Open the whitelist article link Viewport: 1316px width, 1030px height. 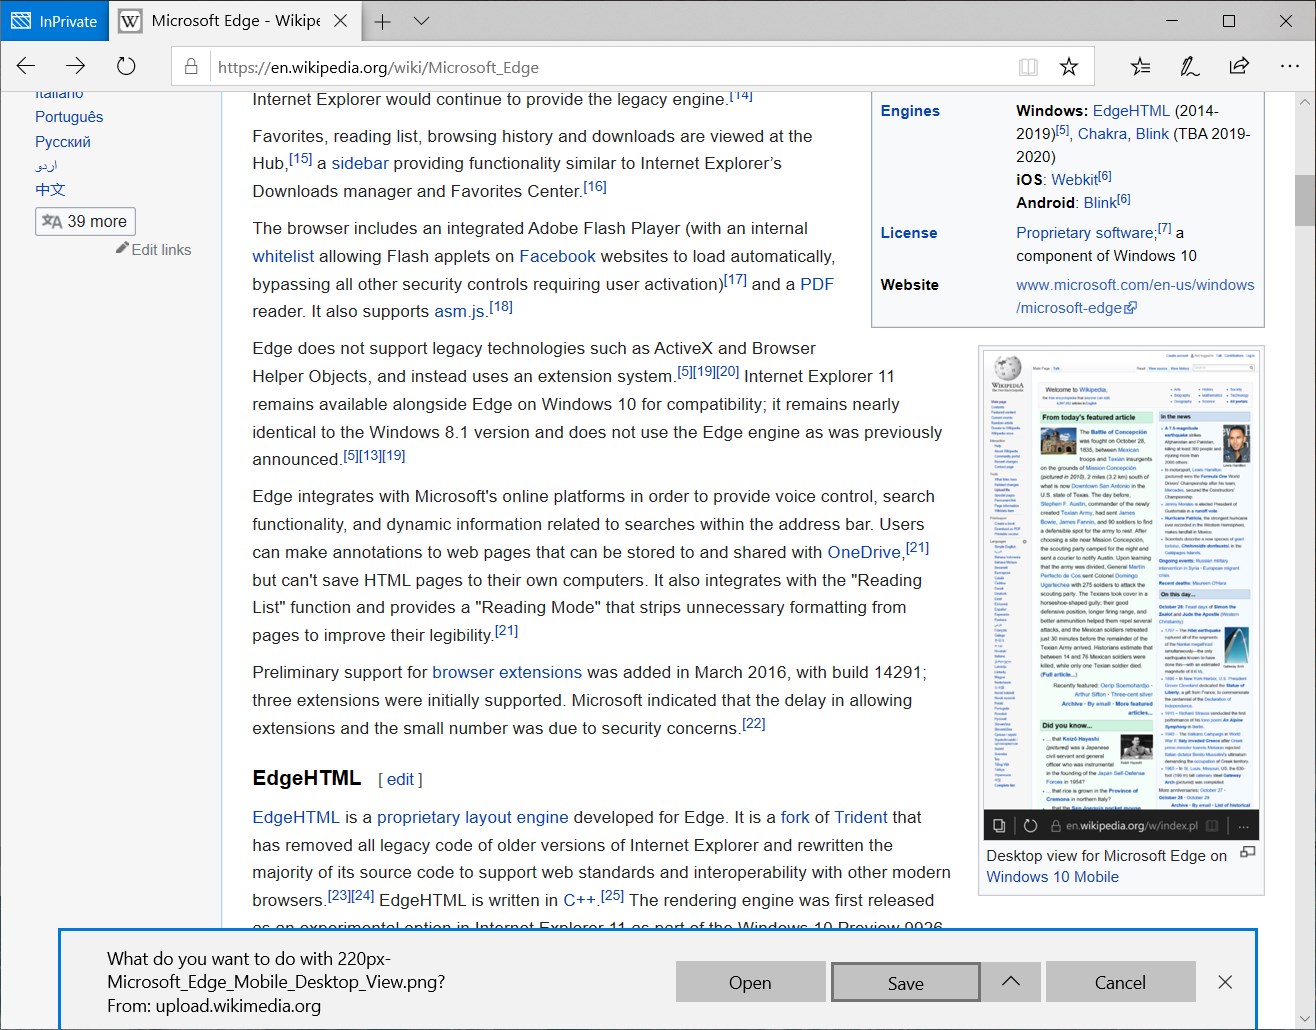point(283,256)
